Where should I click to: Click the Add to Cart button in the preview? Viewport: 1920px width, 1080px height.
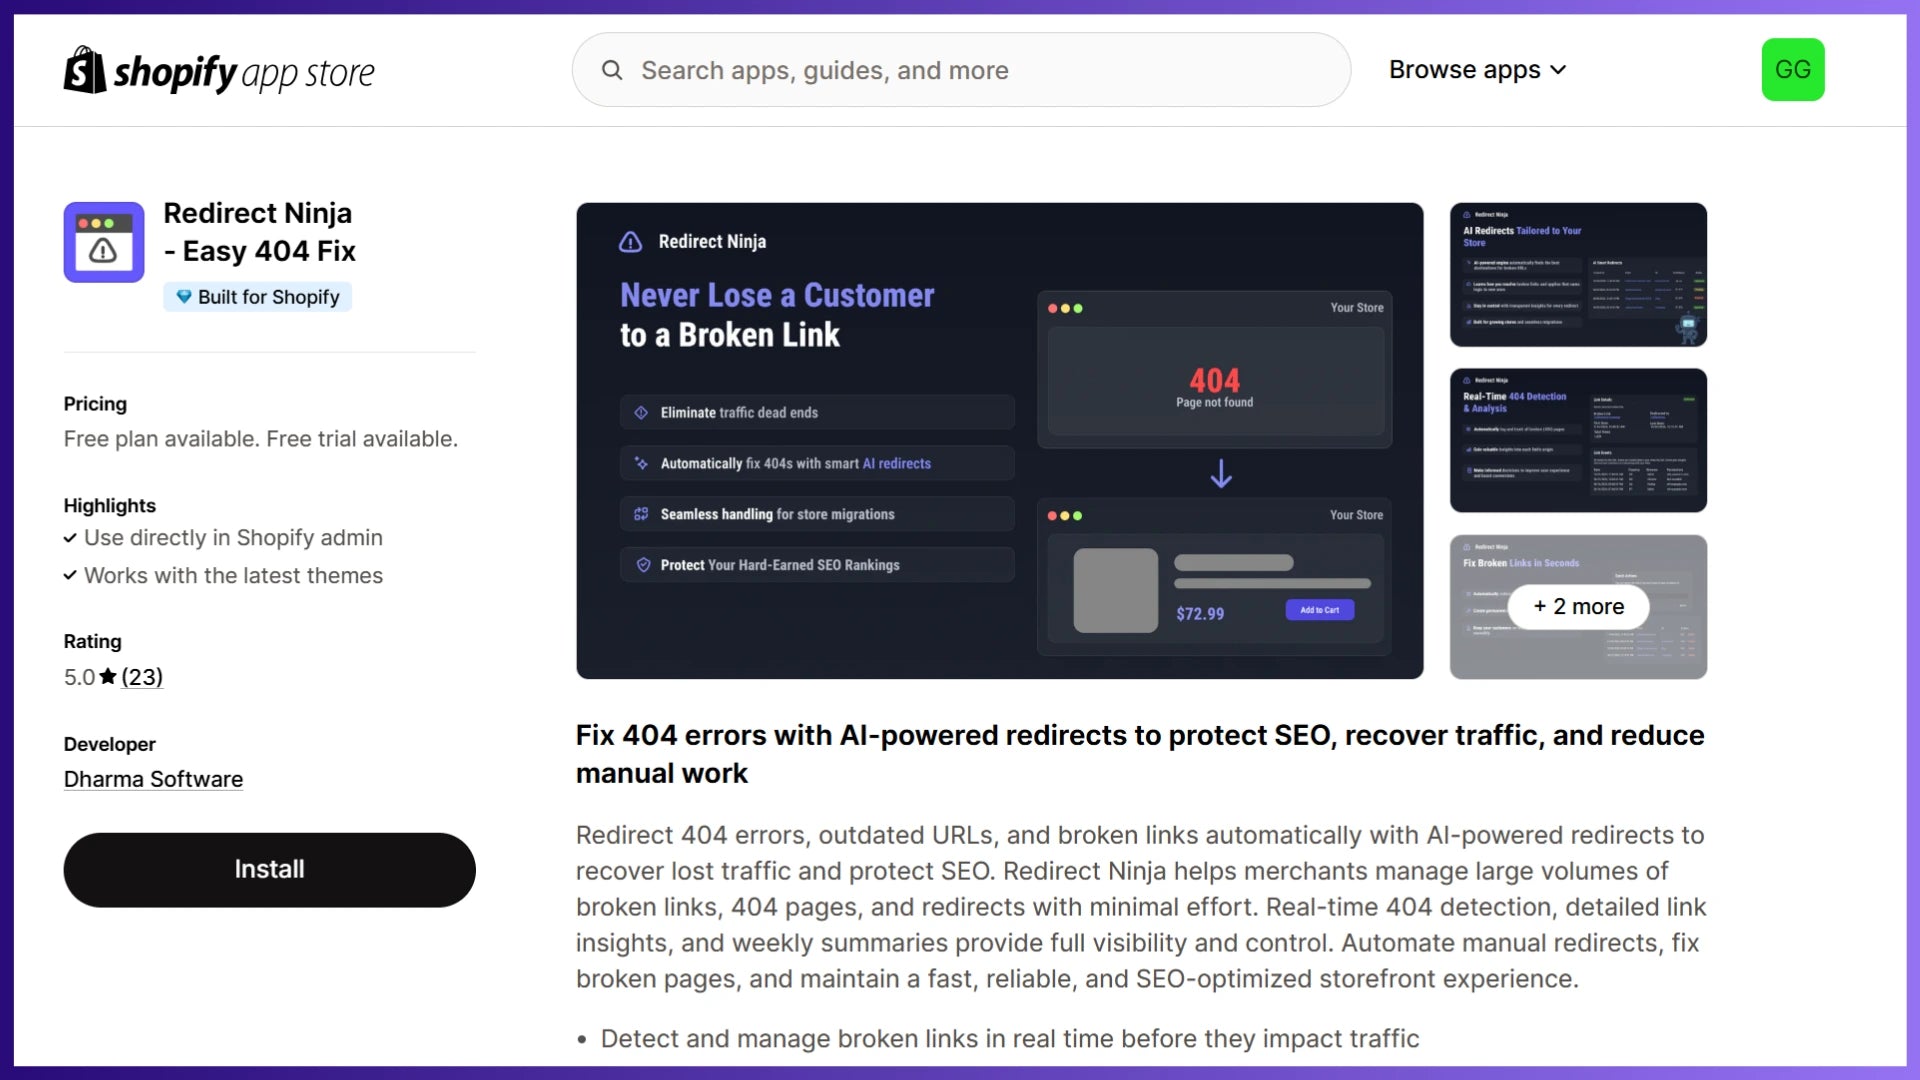[x=1319, y=610]
